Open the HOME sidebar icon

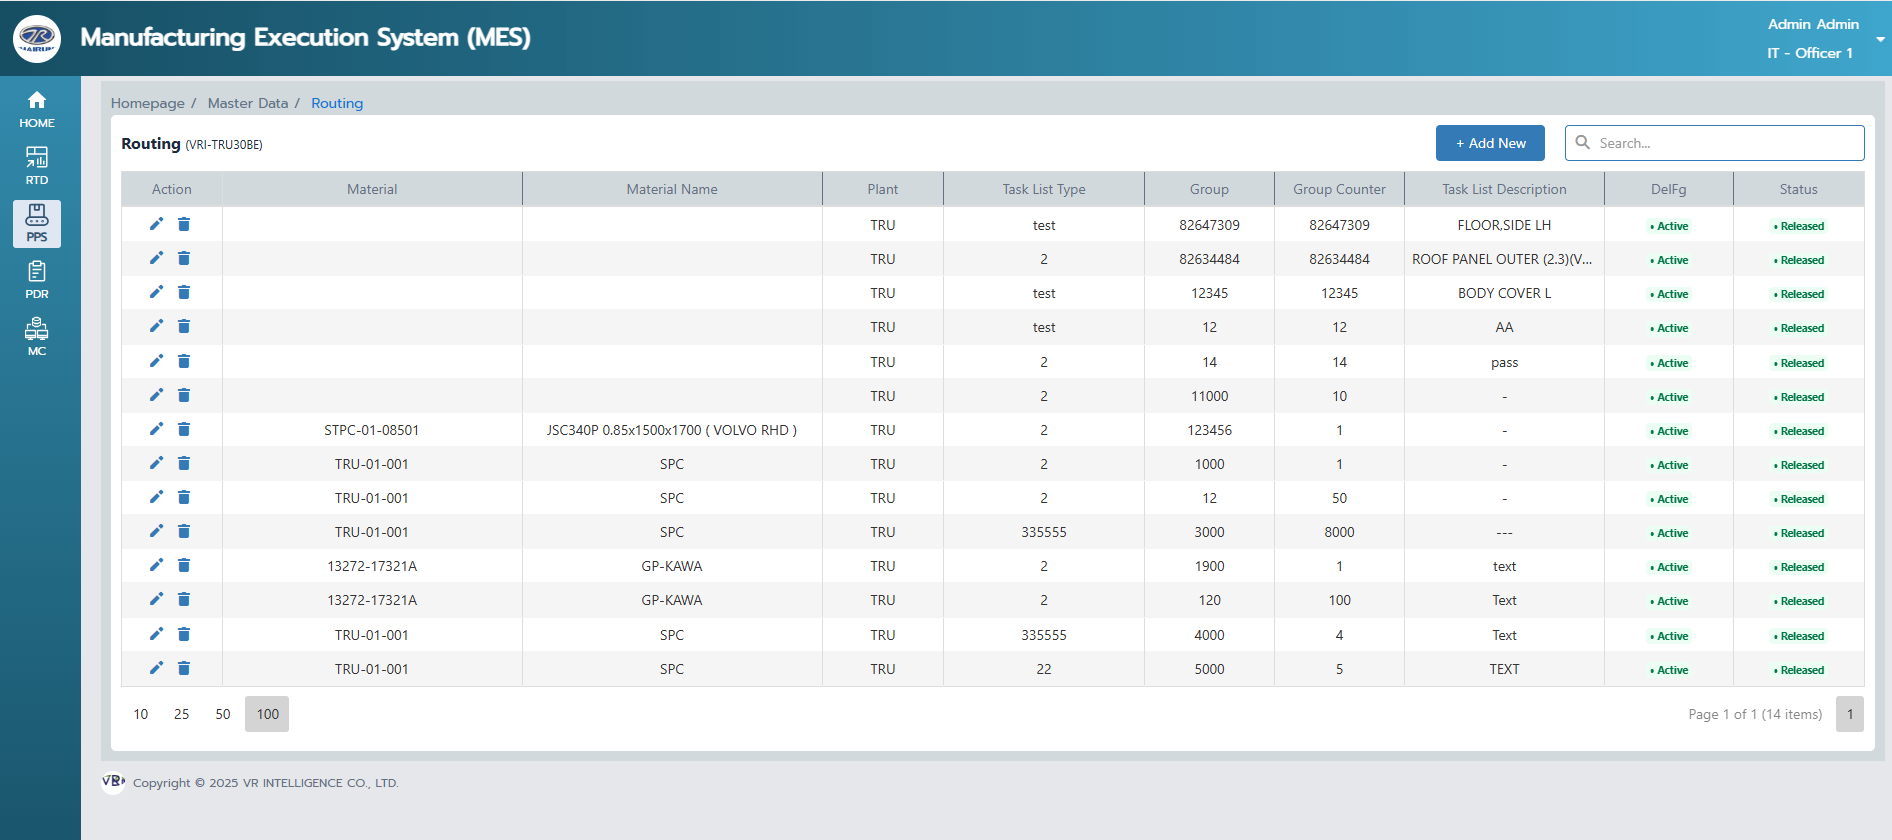(x=37, y=109)
